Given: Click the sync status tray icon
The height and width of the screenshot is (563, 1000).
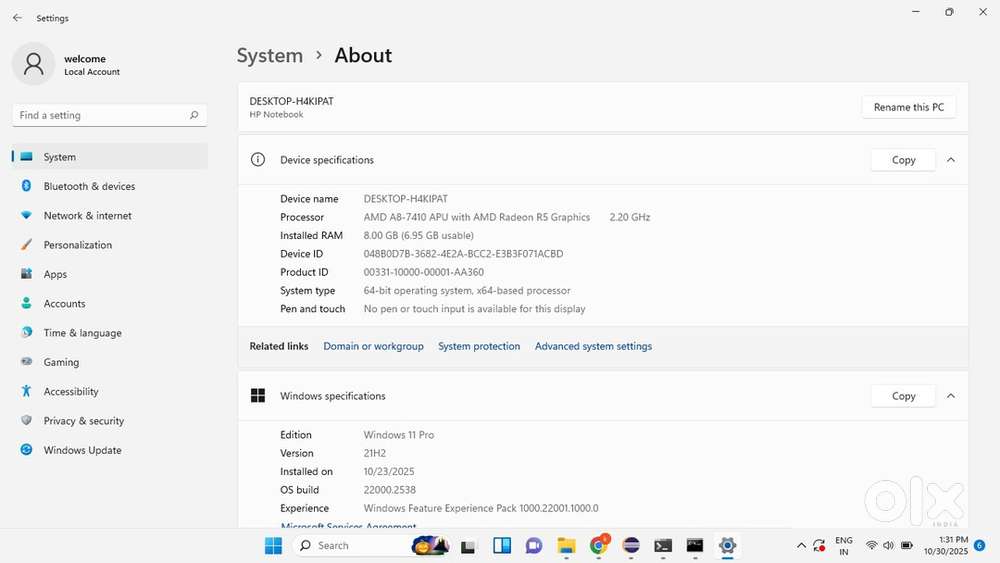Looking at the screenshot, I should (x=820, y=546).
